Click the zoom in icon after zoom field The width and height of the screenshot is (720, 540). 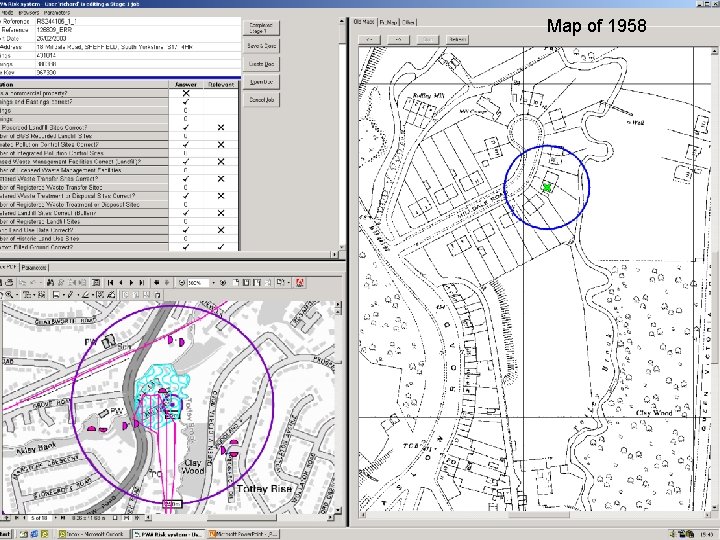coord(223,283)
